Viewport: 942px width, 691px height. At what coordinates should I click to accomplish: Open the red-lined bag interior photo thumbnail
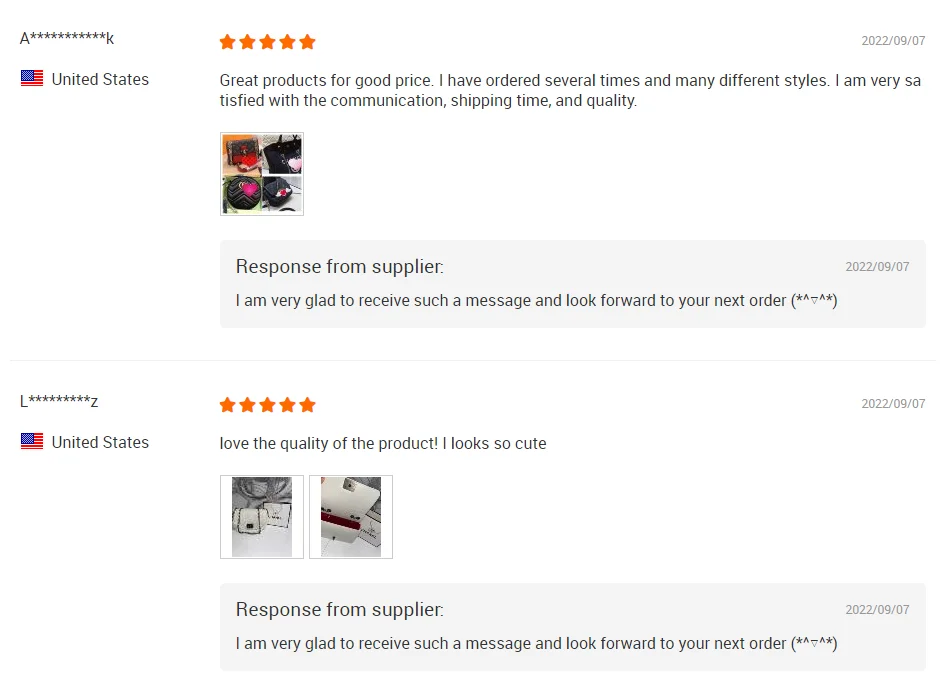coord(351,517)
